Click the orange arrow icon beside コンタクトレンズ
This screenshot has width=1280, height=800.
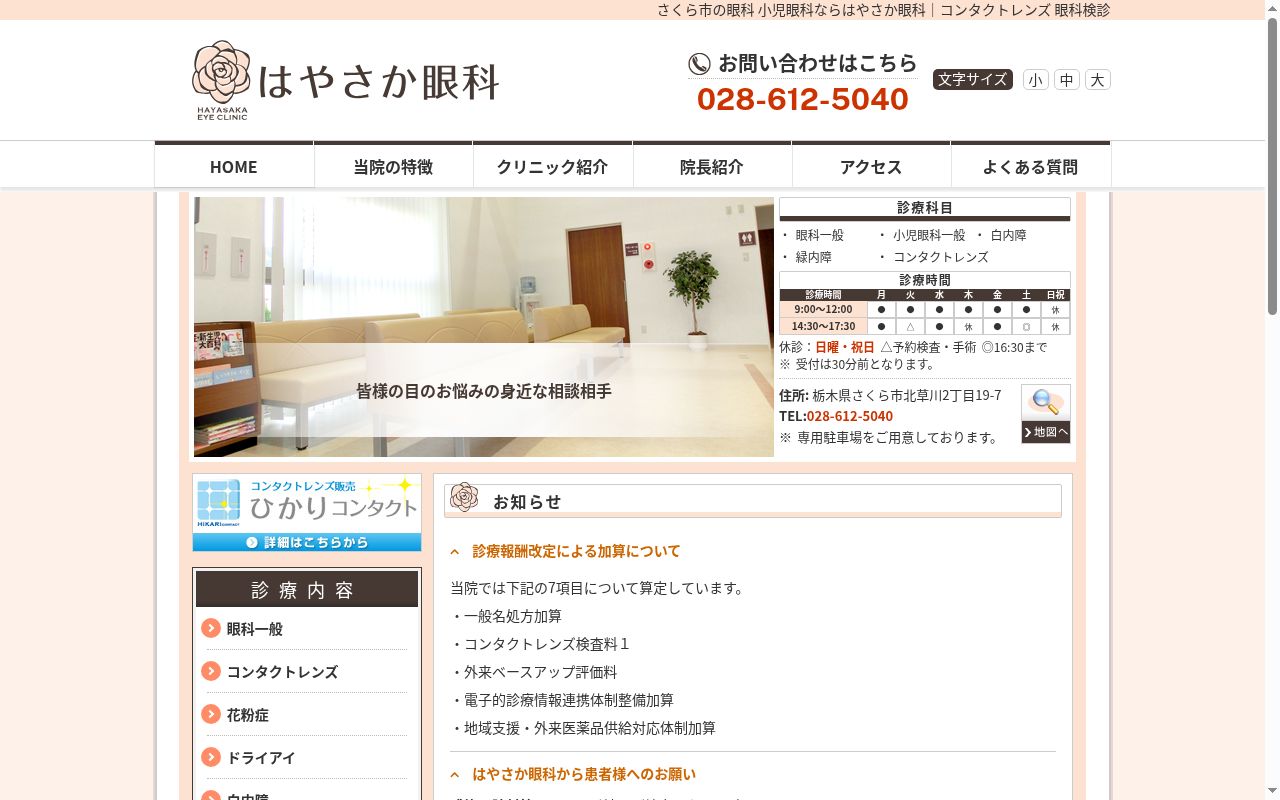pyautogui.click(x=211, y=671)
